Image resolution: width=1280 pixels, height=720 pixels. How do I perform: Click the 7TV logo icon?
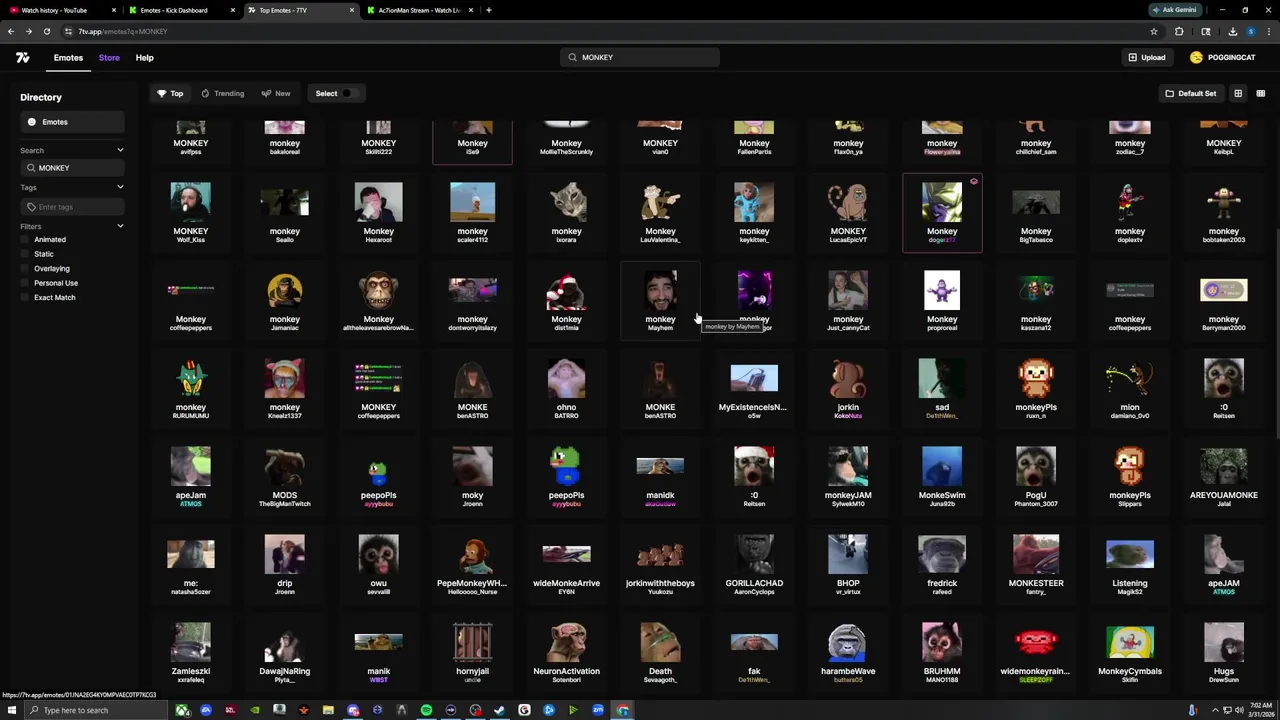point(22,58)
